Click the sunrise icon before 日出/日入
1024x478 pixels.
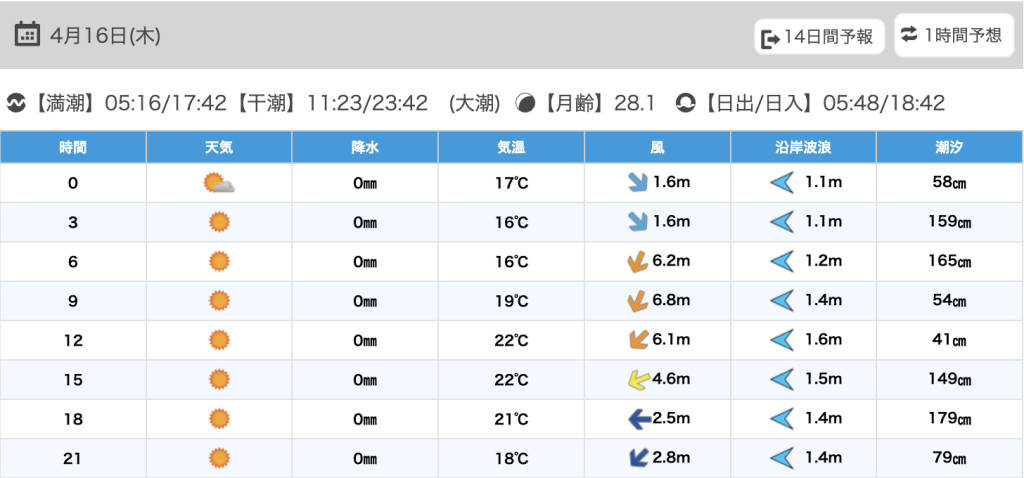(x=685, y=103)
